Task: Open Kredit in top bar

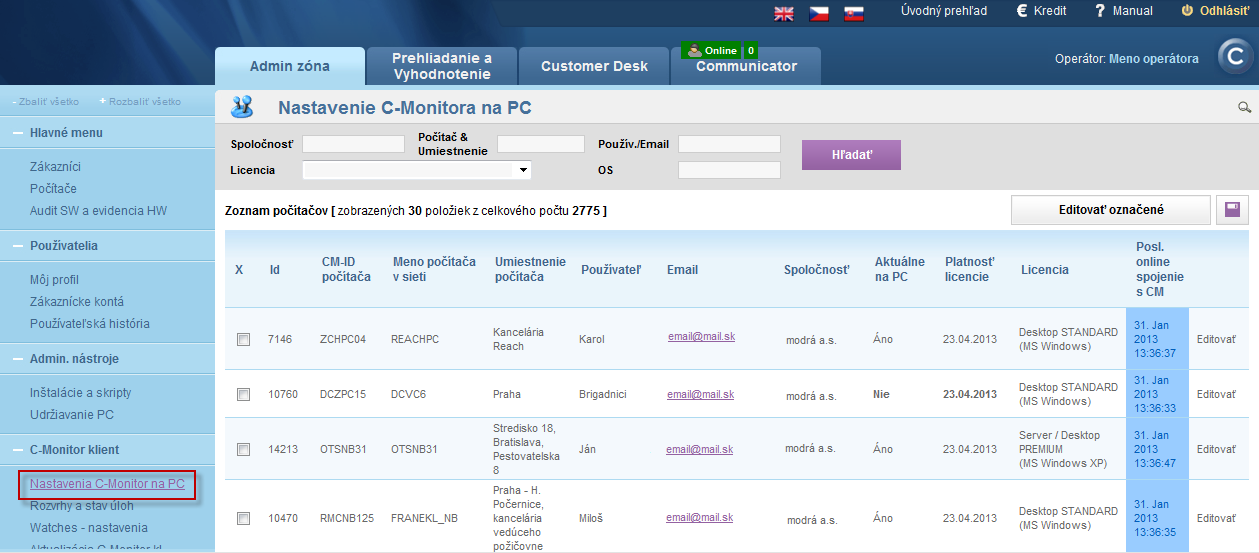Action: point(1042,11)
